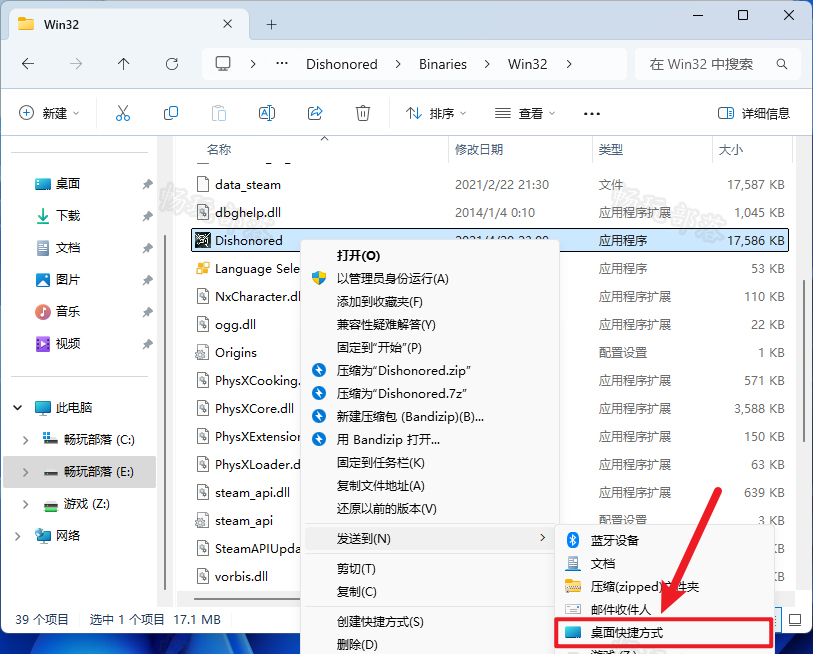Expand the 游戏 (Z:) drive
This screenshot has width=813, height=654.
pyautogui.click(x=25, y=504)
